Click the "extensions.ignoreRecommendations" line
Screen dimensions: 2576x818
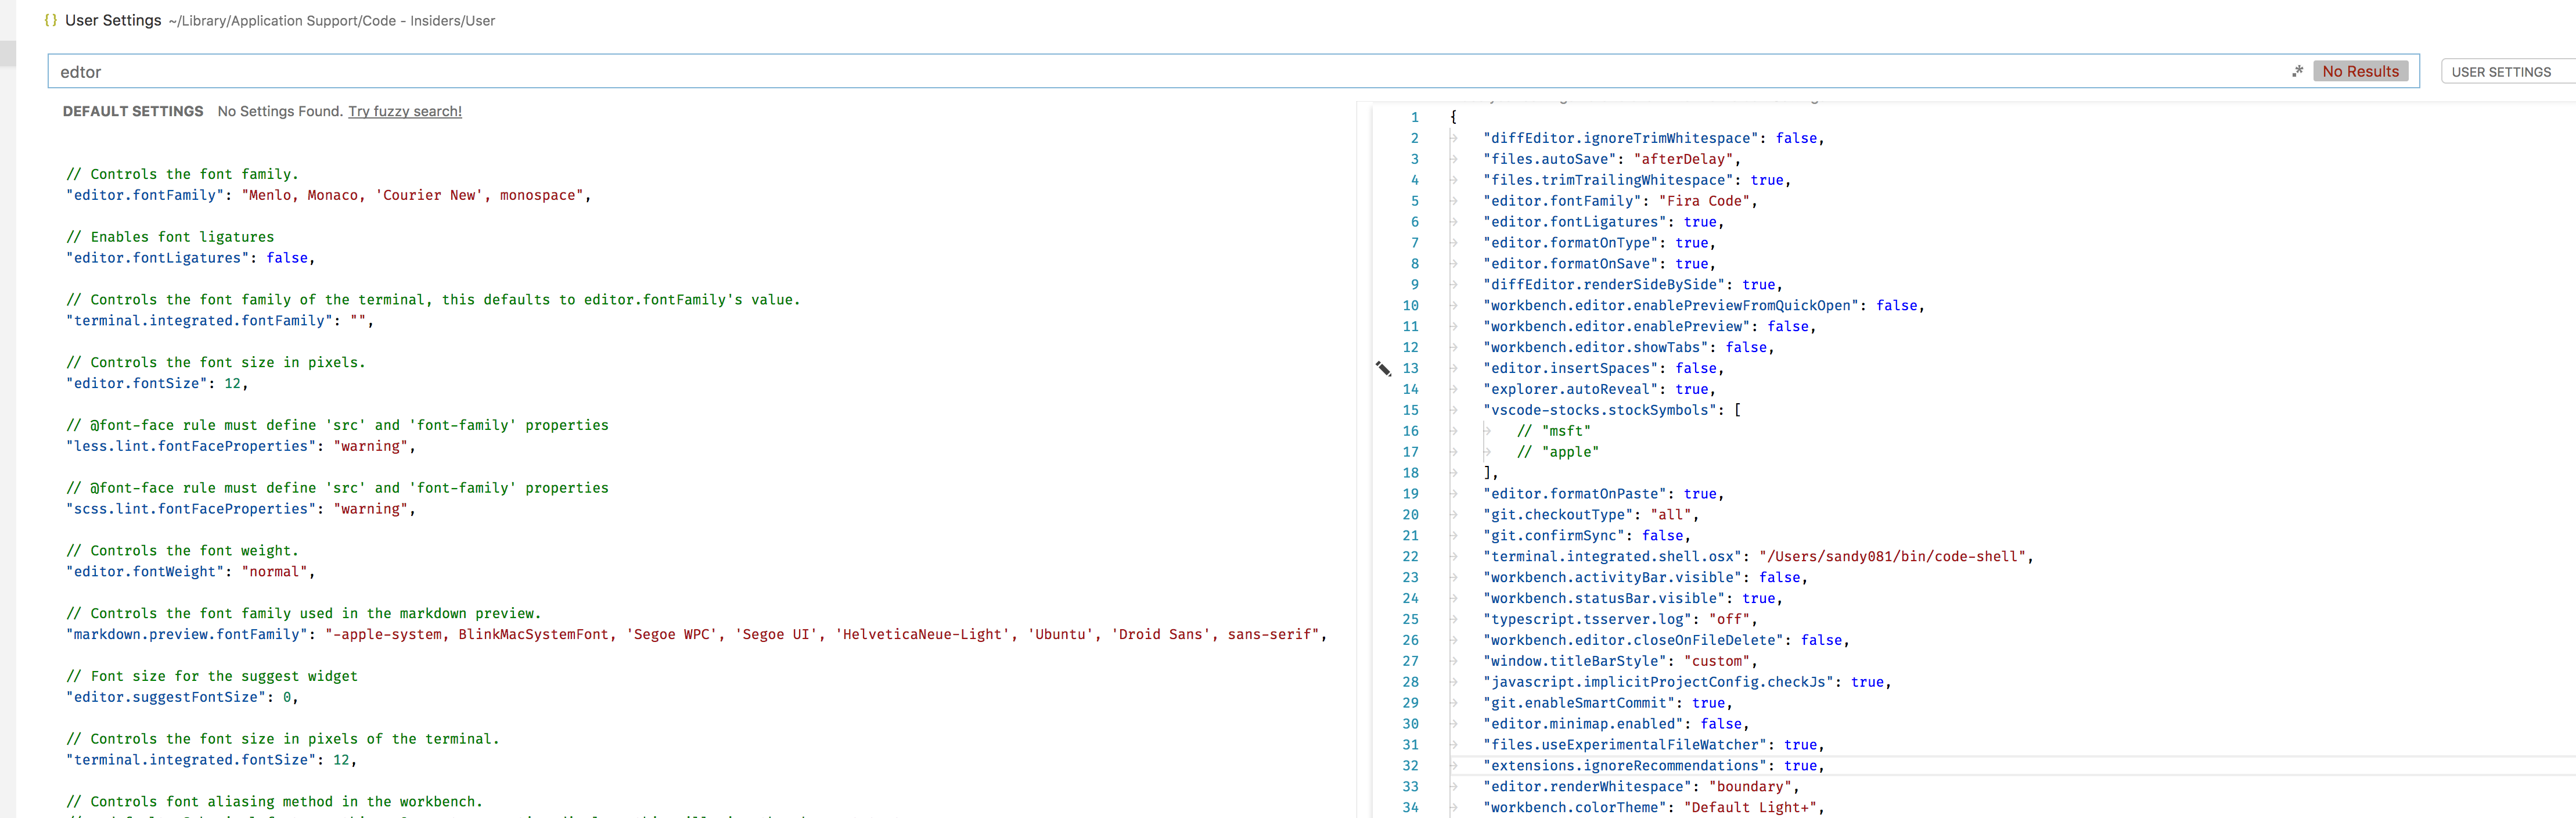pyautogui.click(x=1654, y=766)
